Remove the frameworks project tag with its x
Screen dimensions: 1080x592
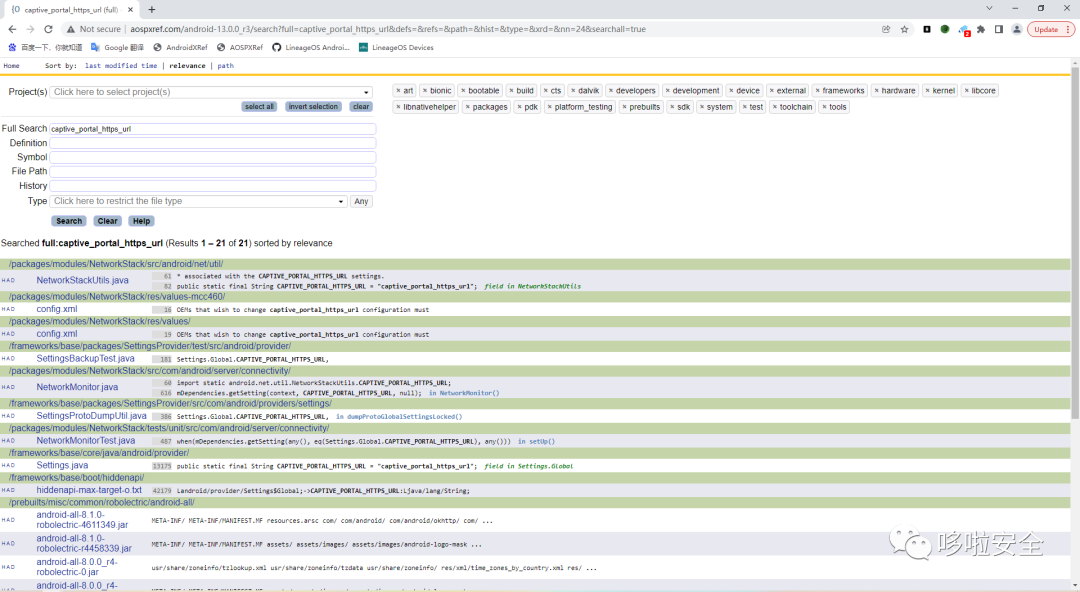coord(818,91)
